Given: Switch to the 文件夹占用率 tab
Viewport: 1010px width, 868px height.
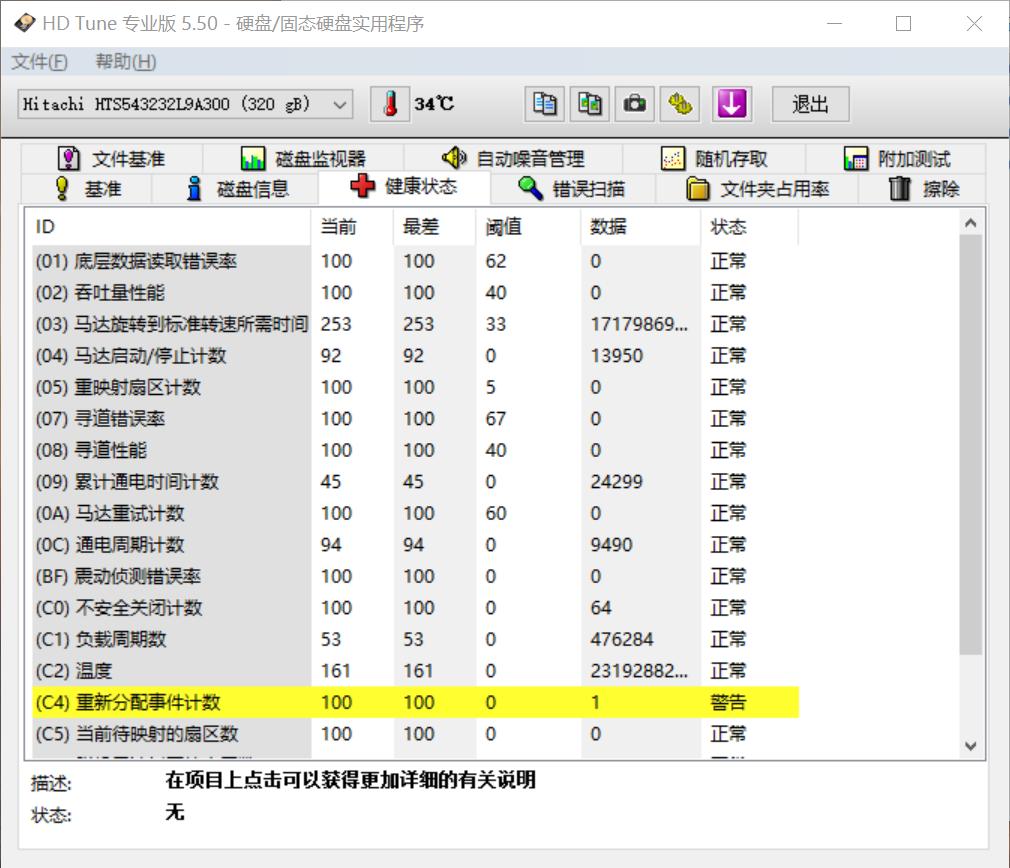Looking at the screenshot, I should click(x=757, y=189).
